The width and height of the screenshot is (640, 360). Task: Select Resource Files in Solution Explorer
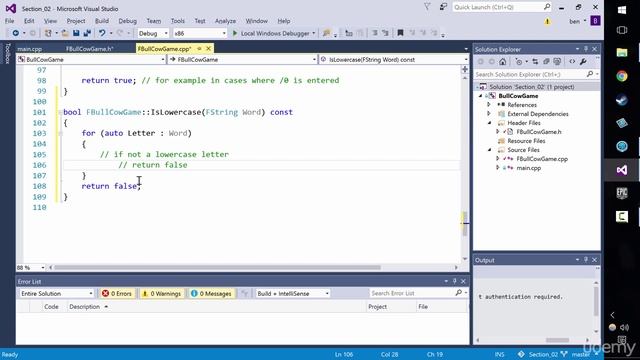[526, 141]
